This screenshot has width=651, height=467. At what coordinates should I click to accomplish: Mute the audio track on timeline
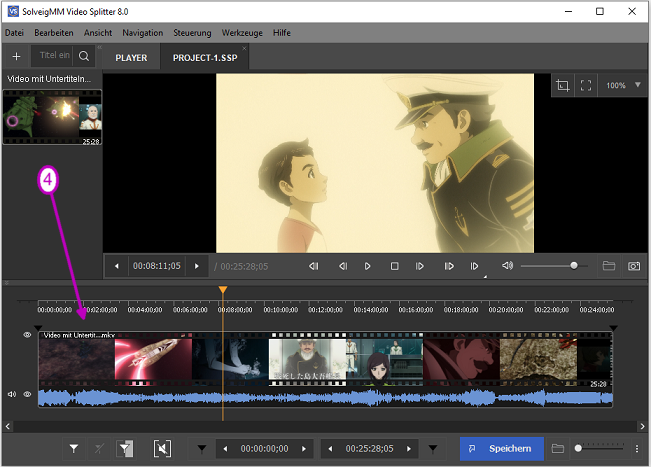(x=12, y=394)
